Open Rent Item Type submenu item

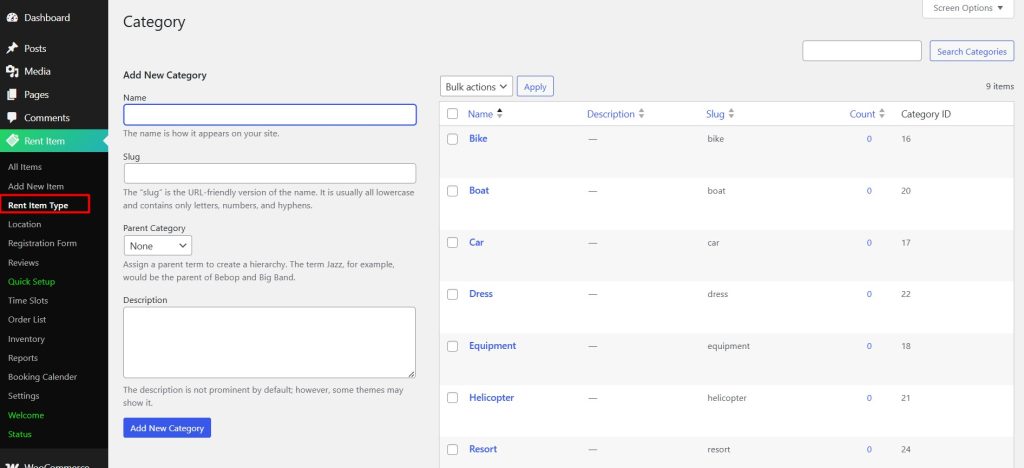click(x=38, y=205)
